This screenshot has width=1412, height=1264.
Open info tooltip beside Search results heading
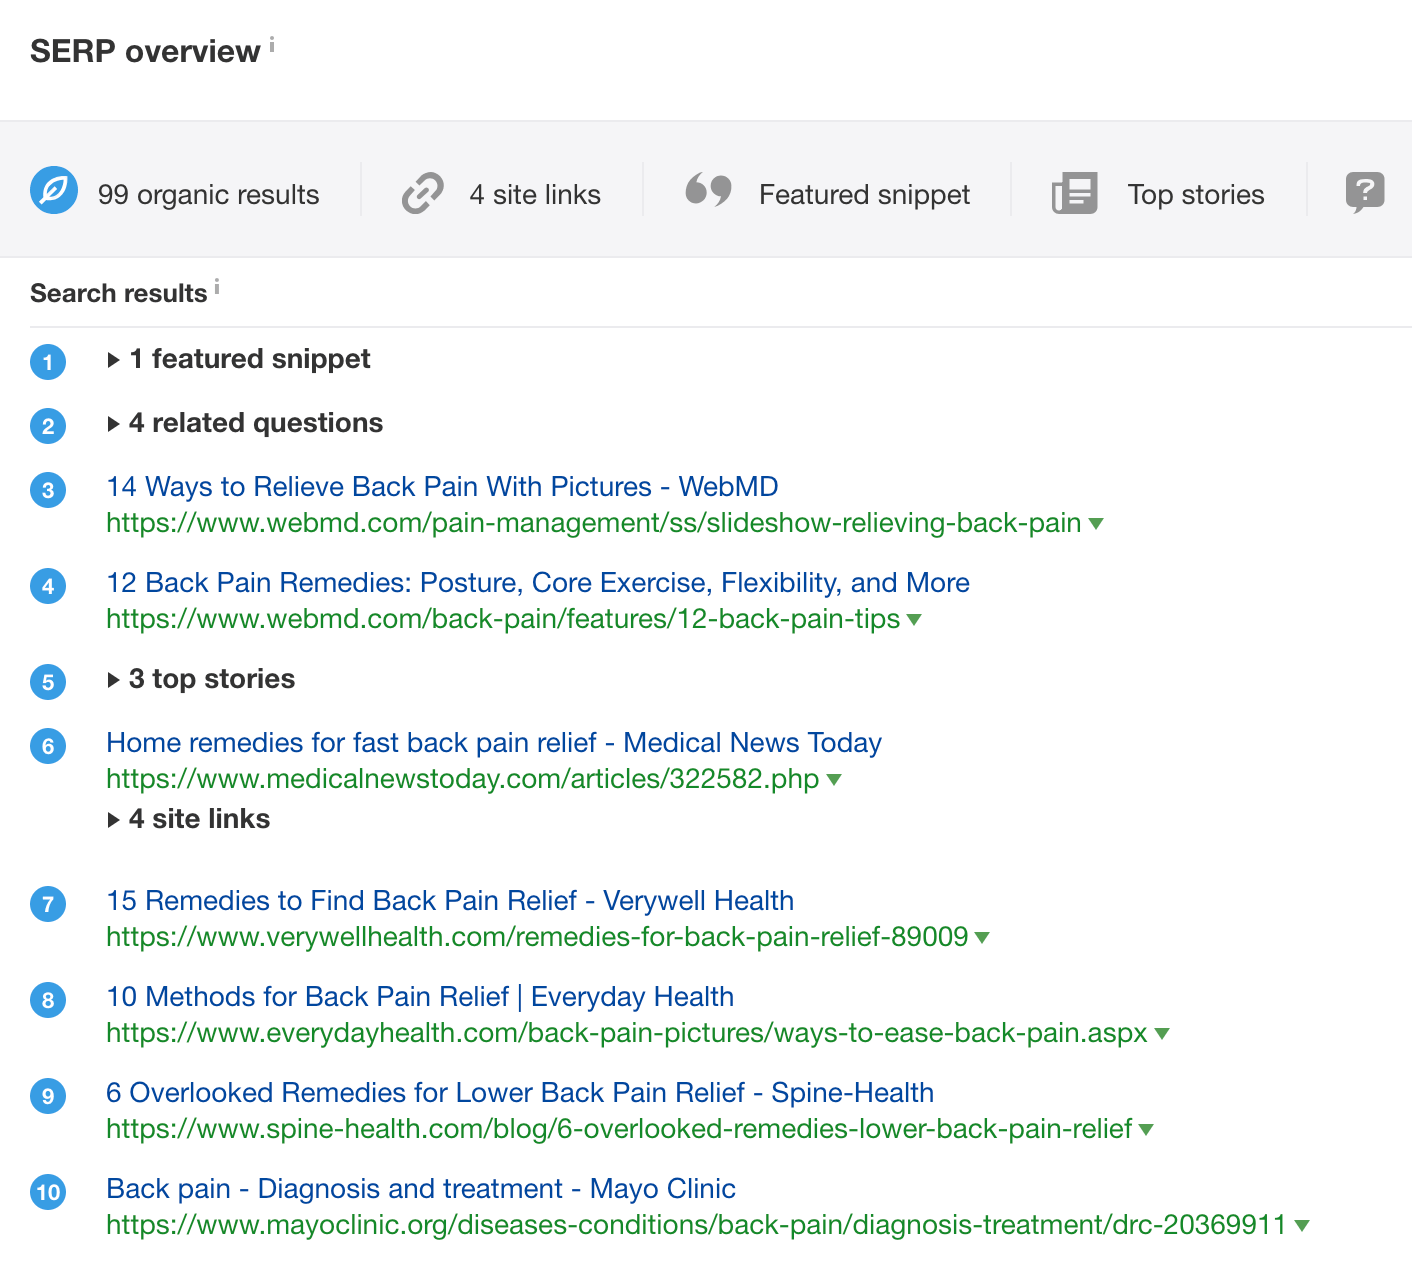(x=217, y=287)
